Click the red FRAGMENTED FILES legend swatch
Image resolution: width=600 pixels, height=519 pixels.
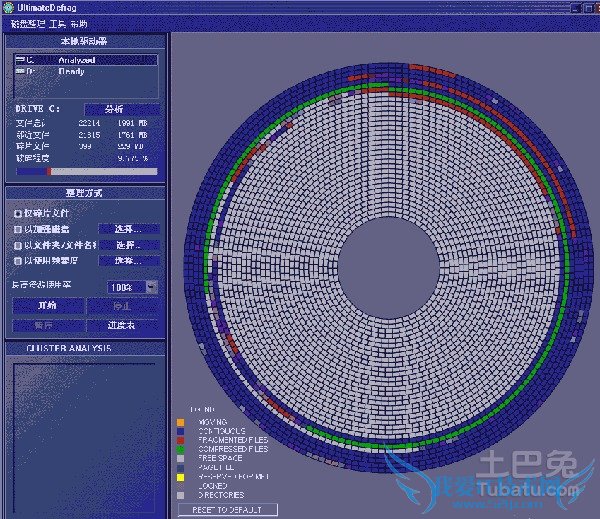click(181, 441)
